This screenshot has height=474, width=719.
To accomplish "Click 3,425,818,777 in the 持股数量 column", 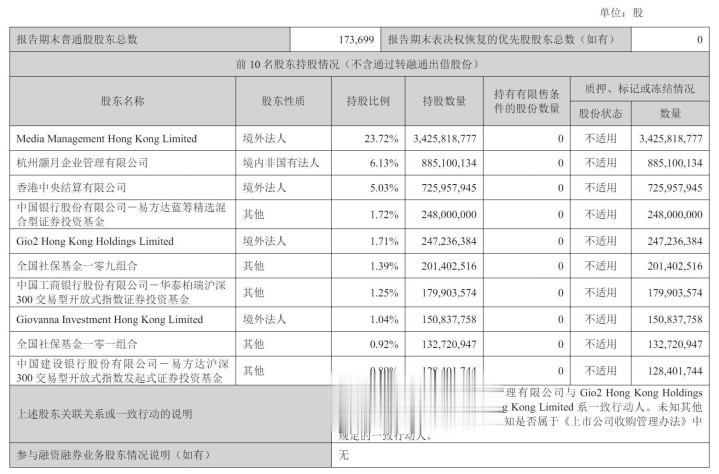I will pyautogui.click(x=445, y=138).
